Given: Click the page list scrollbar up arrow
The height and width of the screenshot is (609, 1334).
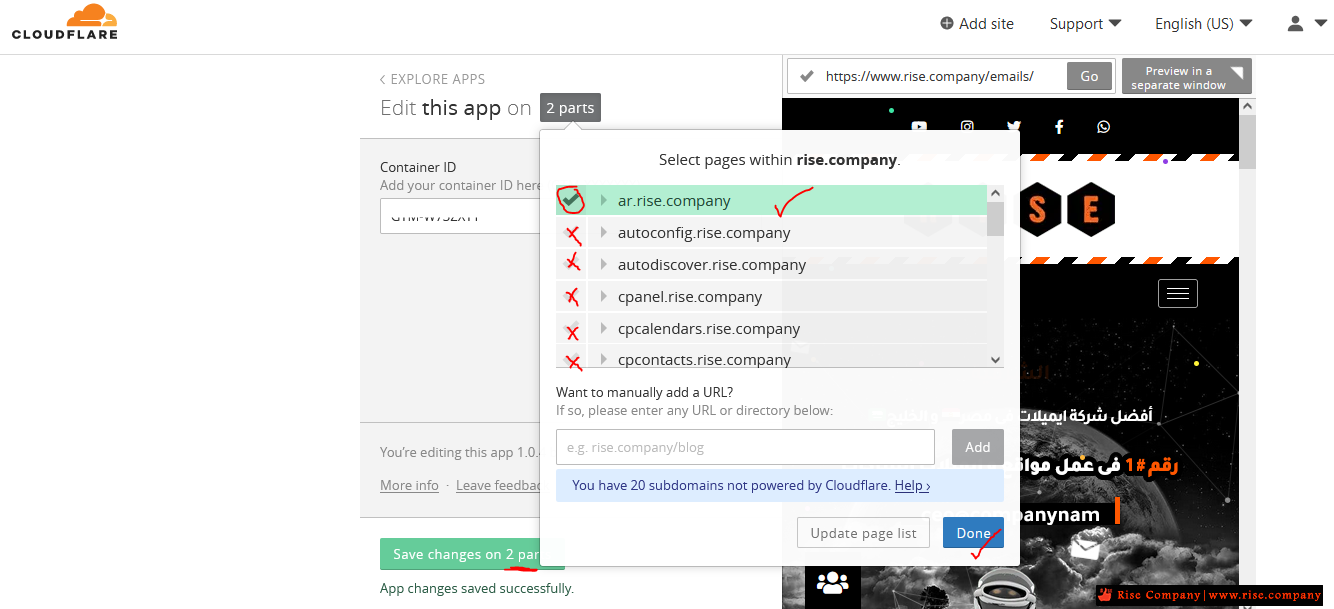Looking at the screenshot, I should 995,194.
